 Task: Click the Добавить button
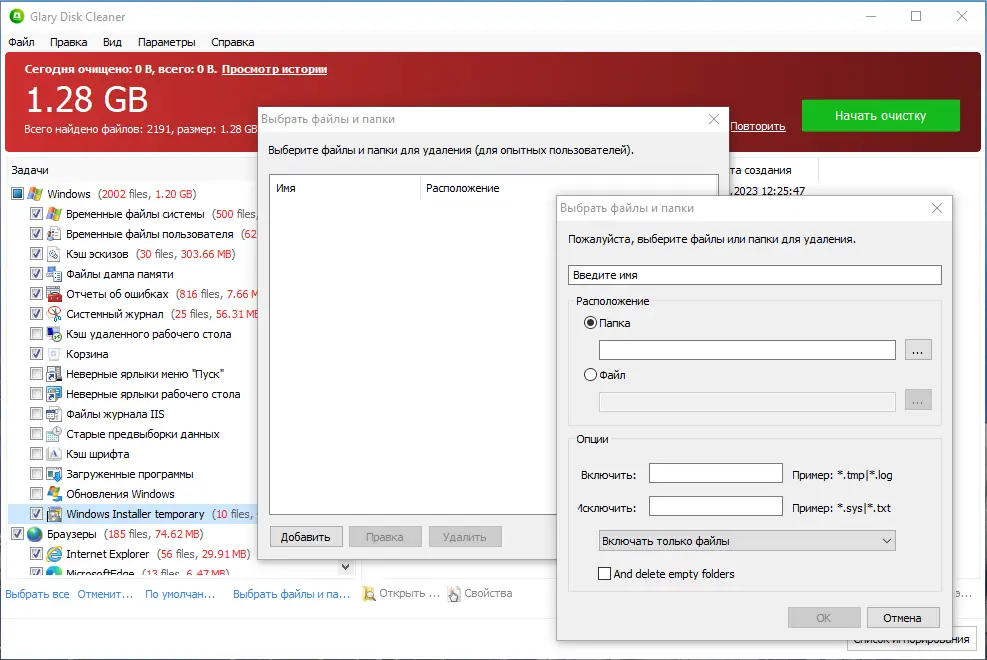click(x=306, y=537)
